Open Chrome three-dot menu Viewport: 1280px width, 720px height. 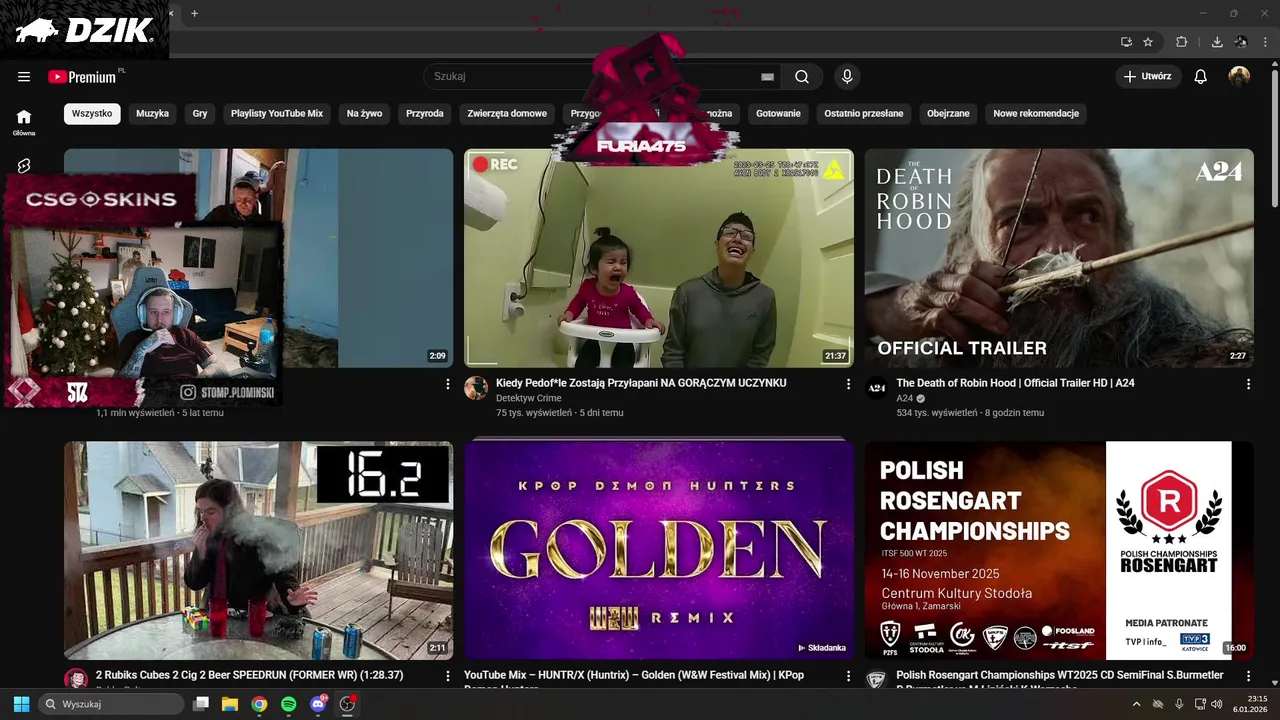click(1264, 42)
